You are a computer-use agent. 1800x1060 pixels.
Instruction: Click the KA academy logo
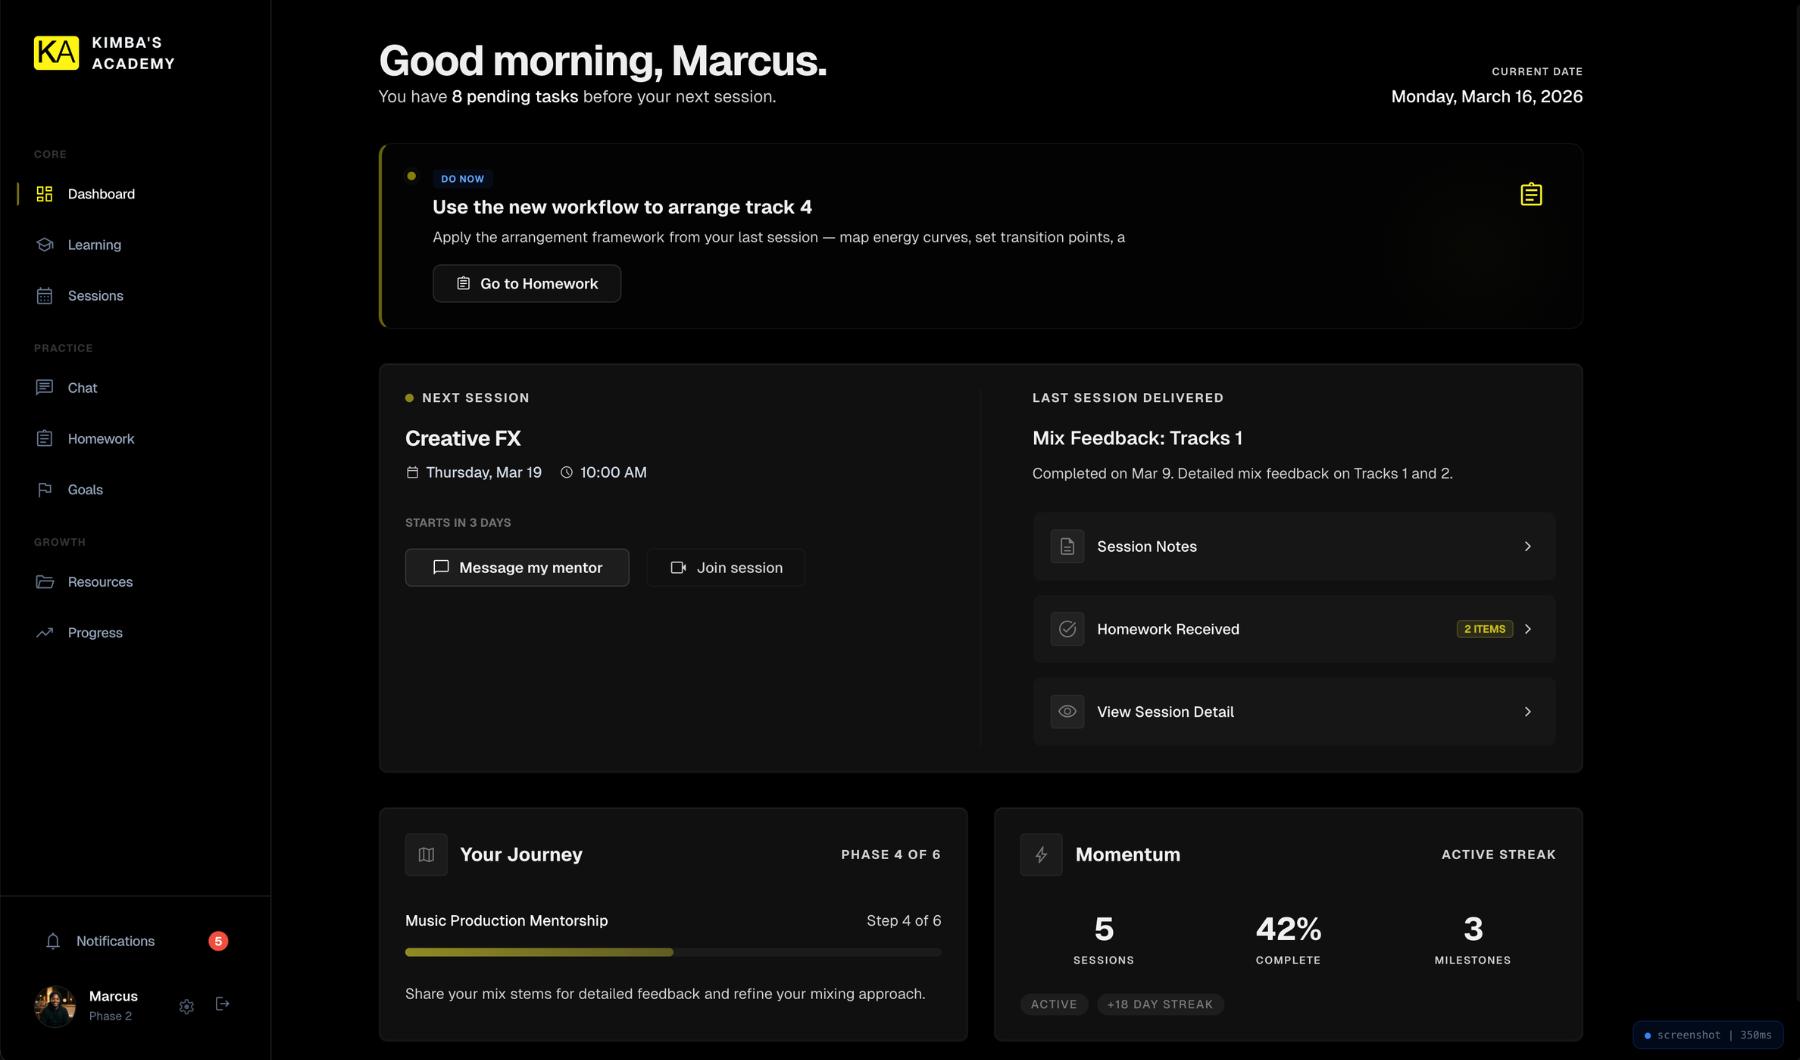(x=56, y=53)
